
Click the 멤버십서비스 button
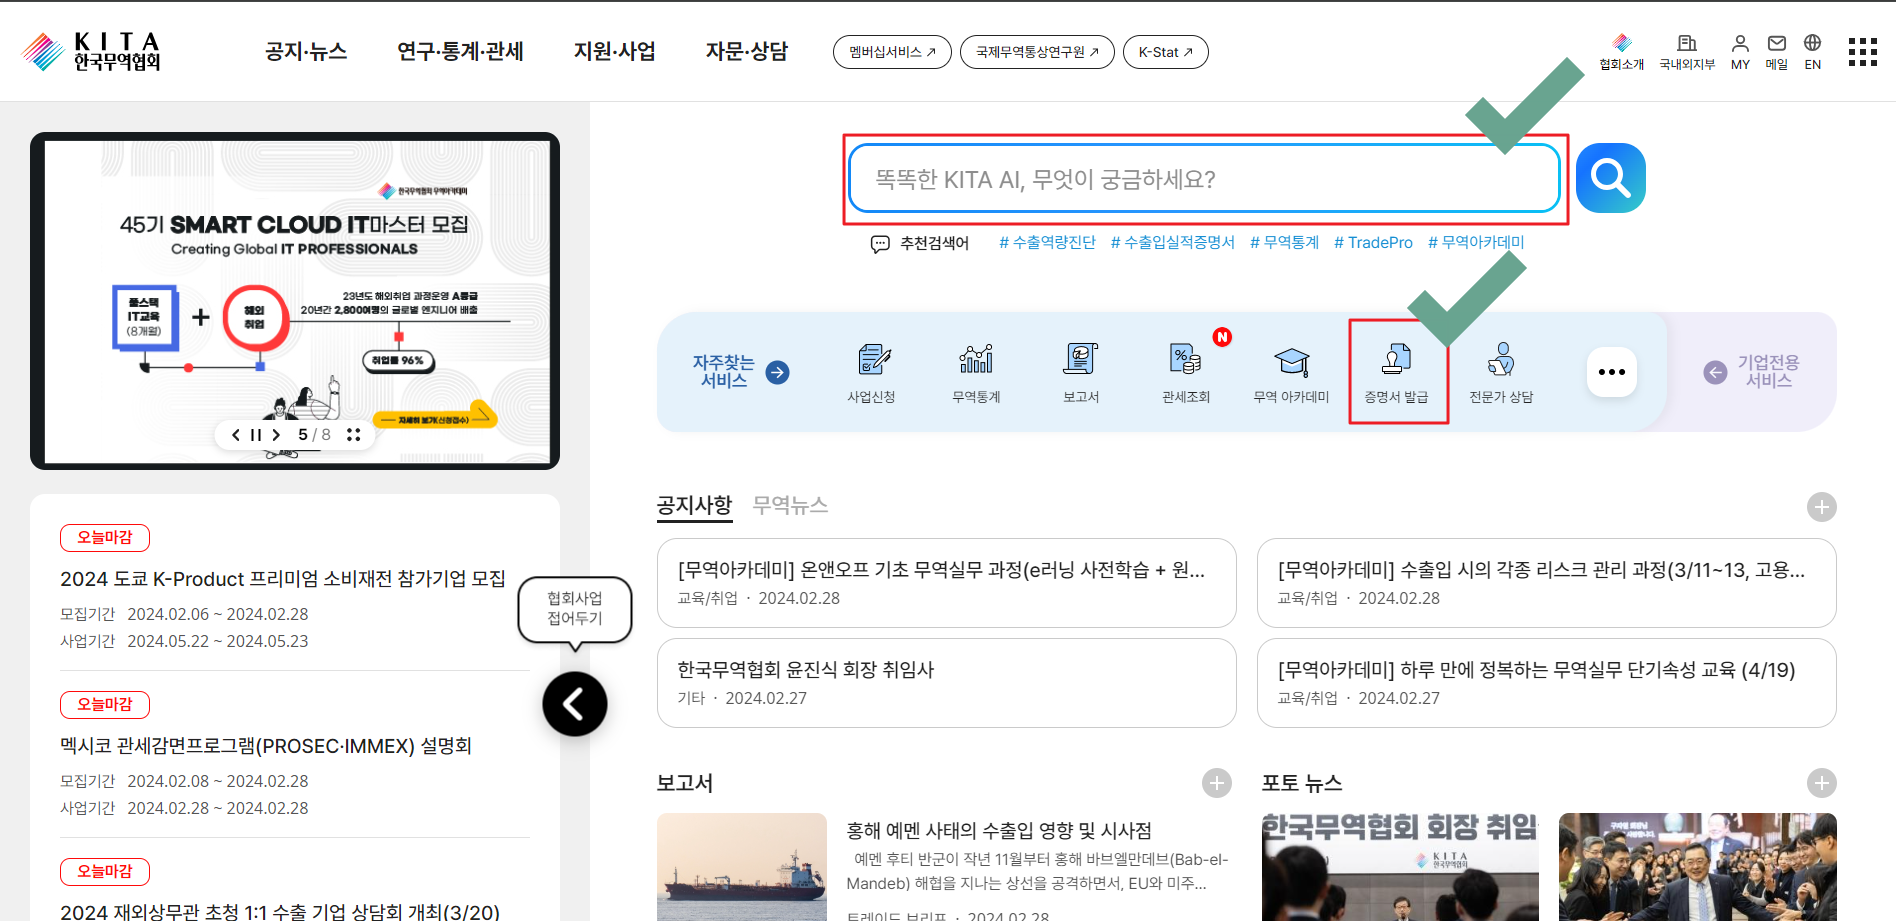(x=892, y=52)
